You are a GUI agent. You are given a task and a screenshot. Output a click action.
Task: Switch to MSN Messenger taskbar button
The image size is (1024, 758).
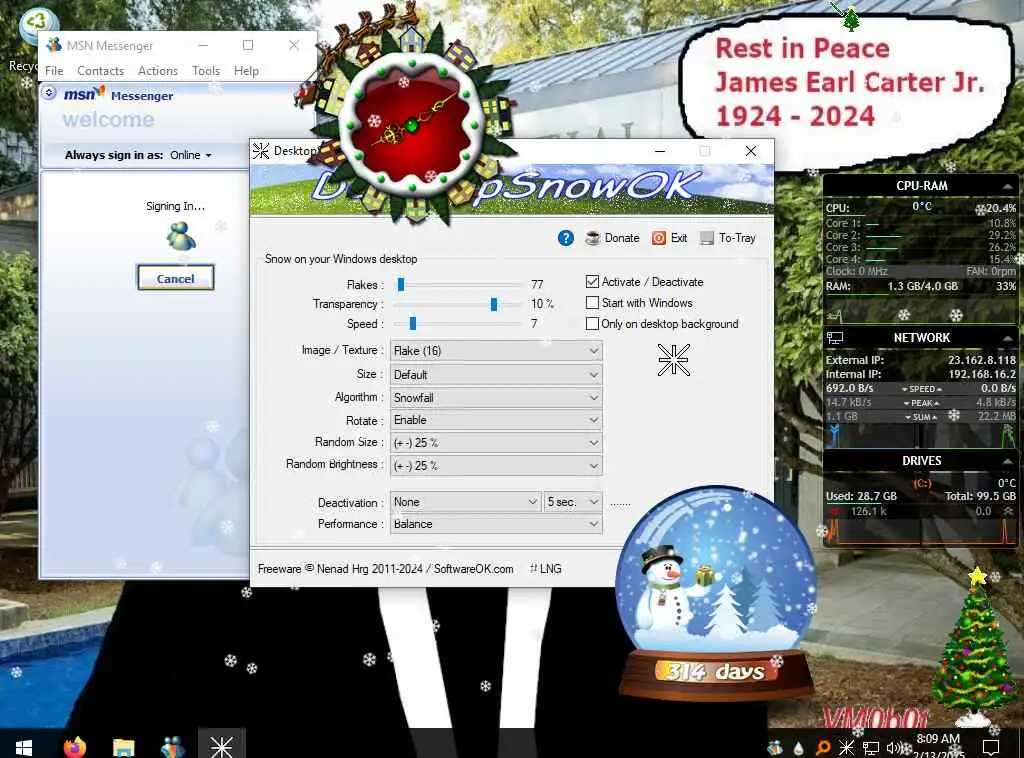172,747
